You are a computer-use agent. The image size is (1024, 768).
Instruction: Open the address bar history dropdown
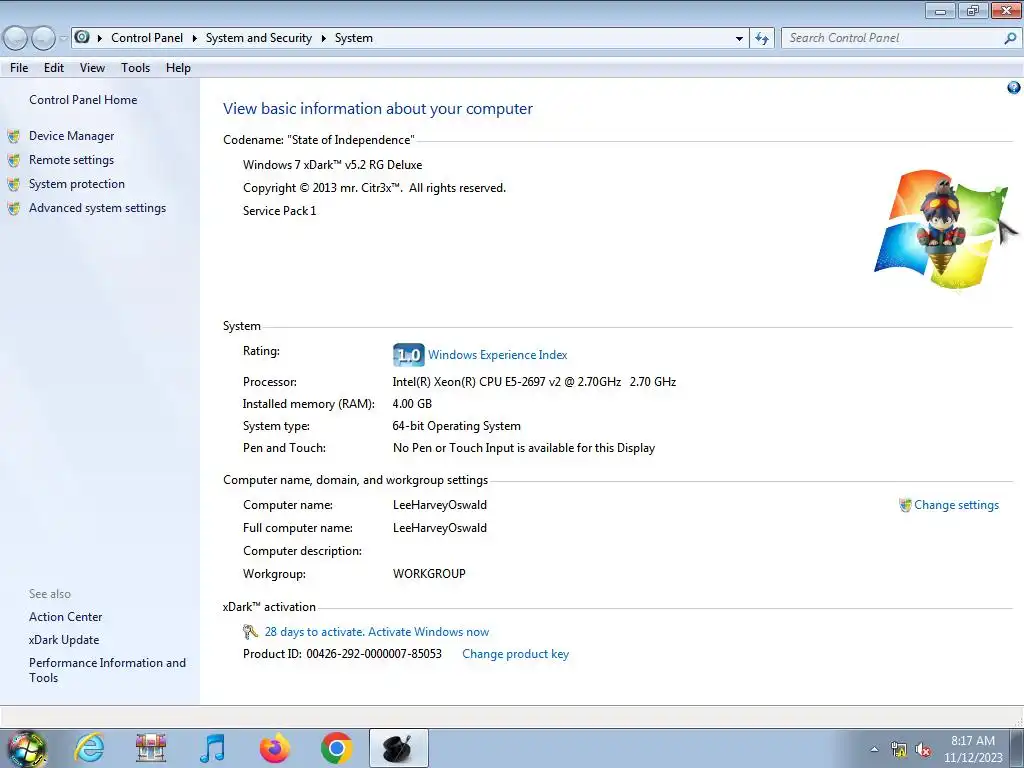pos(739,39)
